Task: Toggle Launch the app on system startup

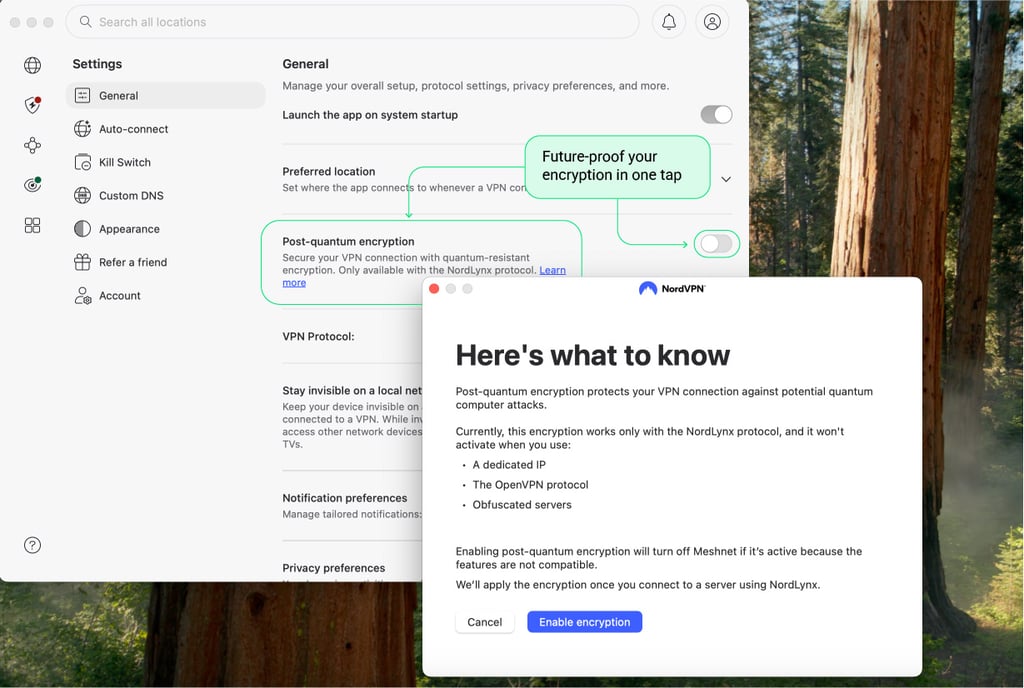Action: pyautogui.click(x=716, y=115)
